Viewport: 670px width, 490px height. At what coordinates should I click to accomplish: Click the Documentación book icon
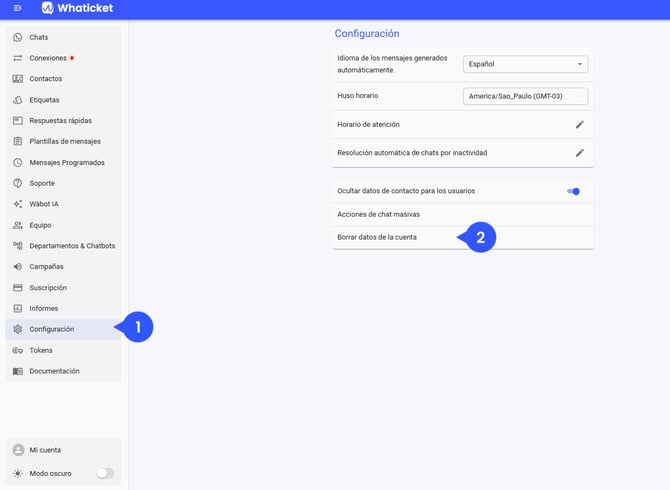[18, 371]
